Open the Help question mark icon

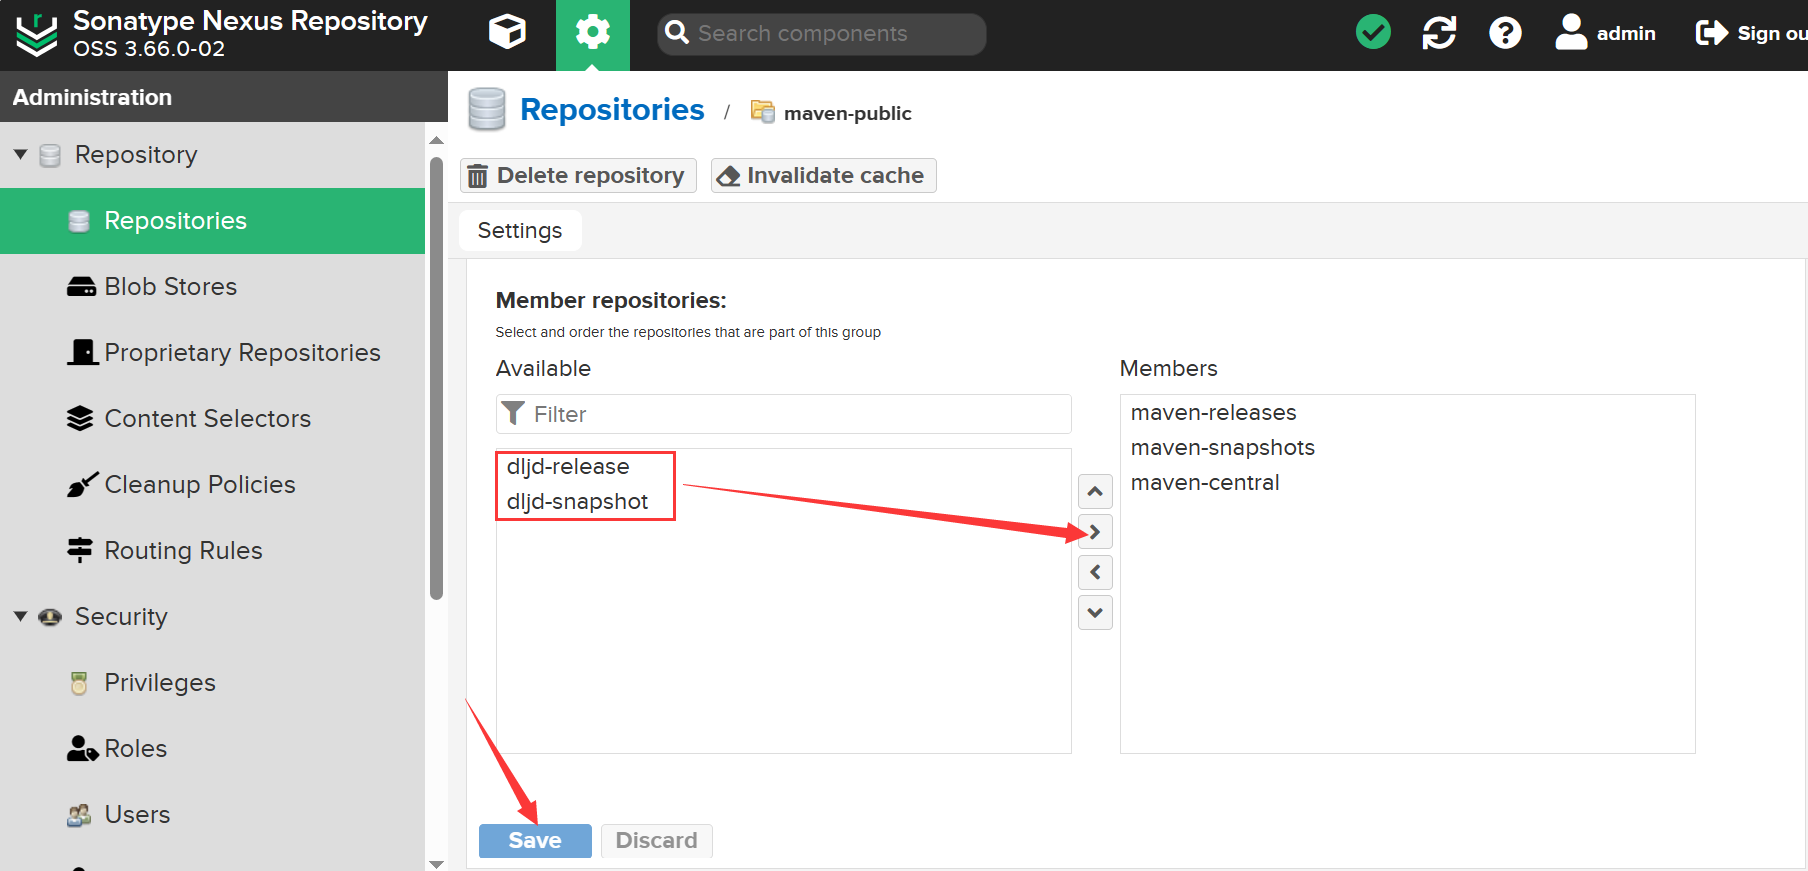coord(1505,33)
